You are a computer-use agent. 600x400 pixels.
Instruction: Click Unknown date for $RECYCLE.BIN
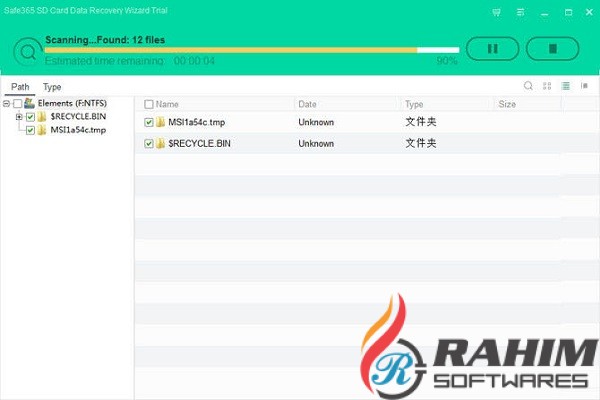click(x=316, y=144)
